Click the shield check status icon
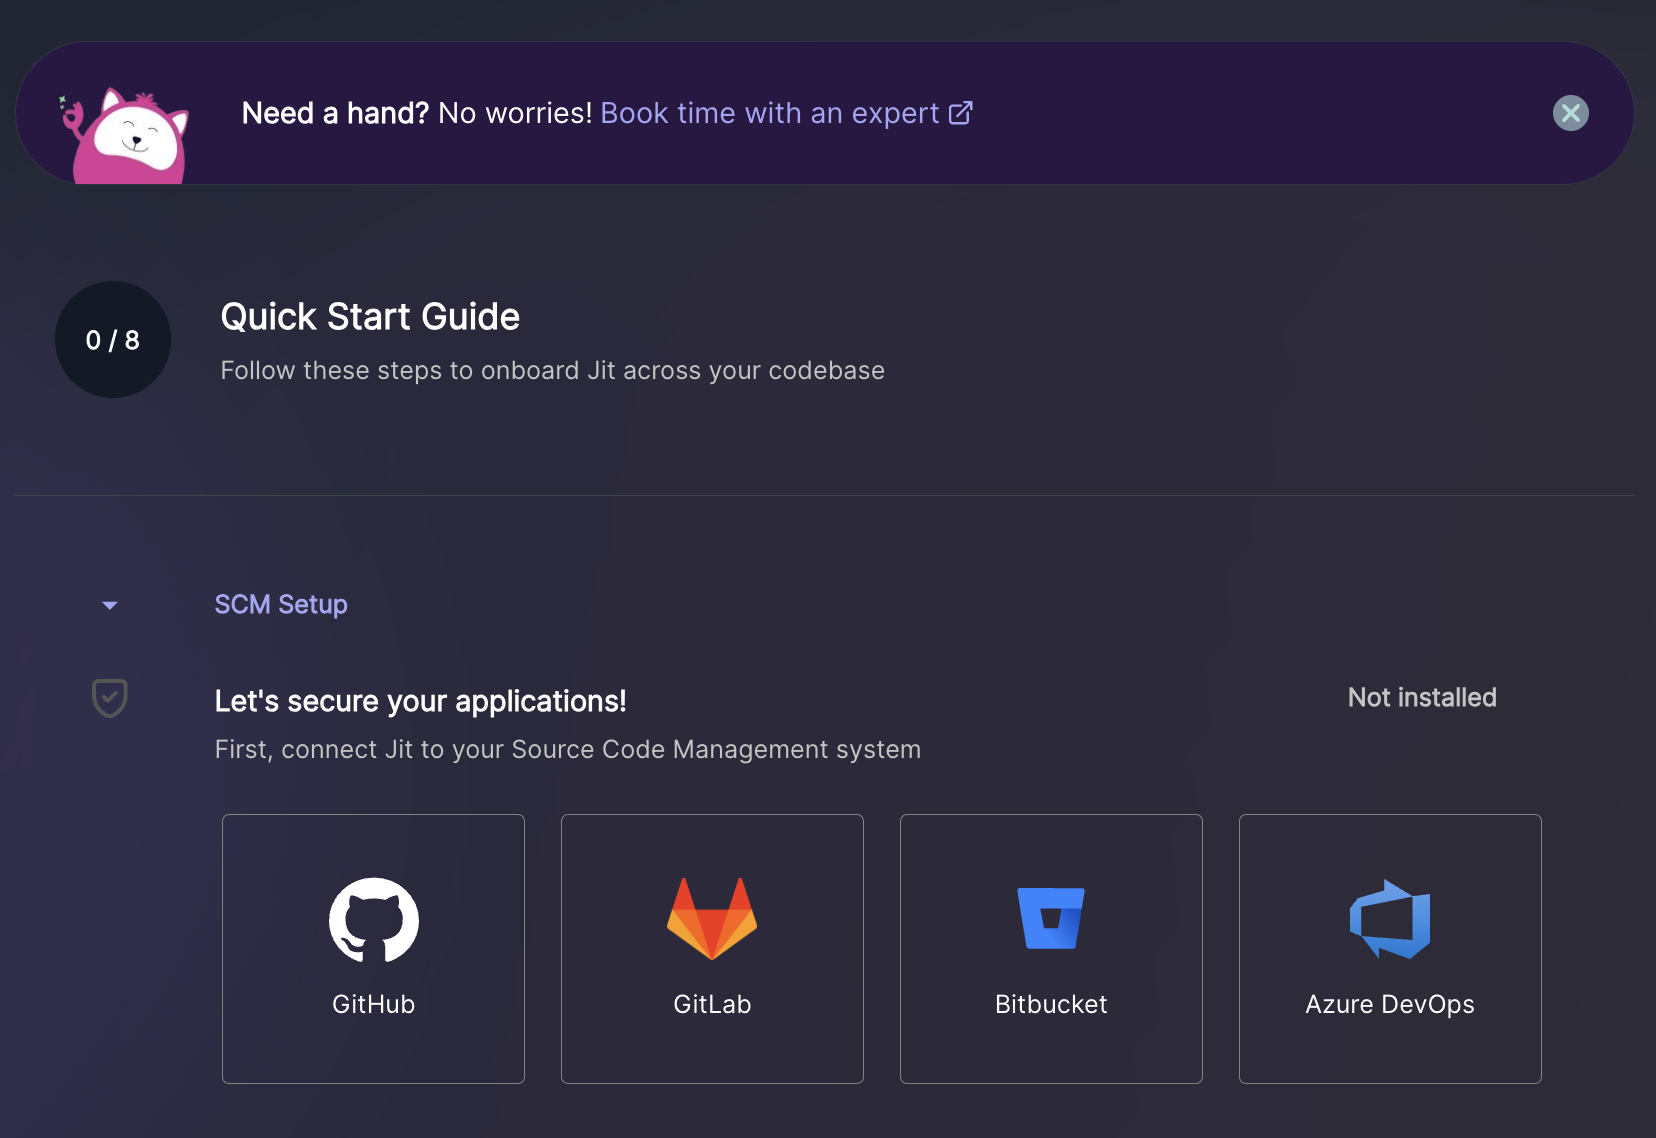The width and height of the screenshot is (1656, 1138). tap(110, 698)
